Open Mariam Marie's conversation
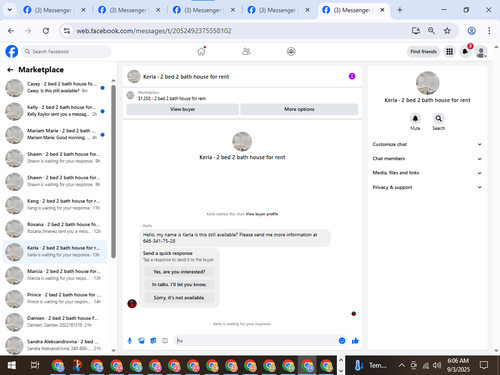 pyautogui.click(x=55, y=135)
